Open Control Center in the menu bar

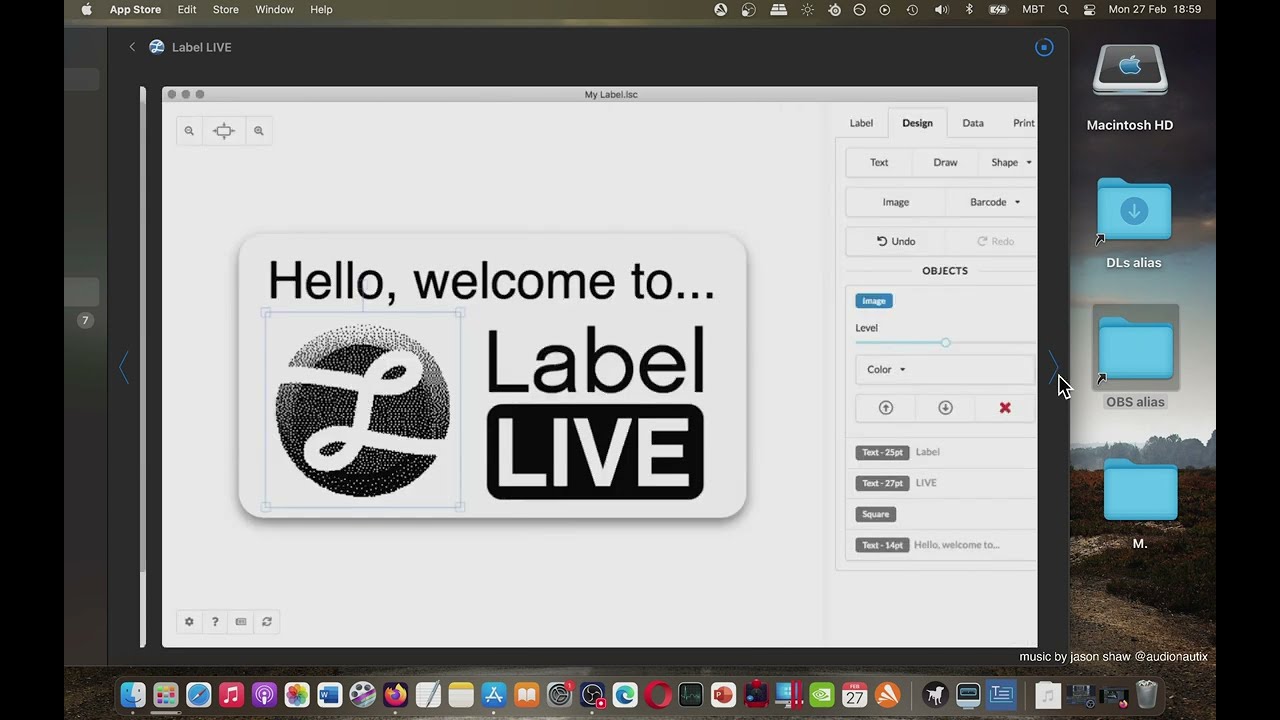[1089, 9]
